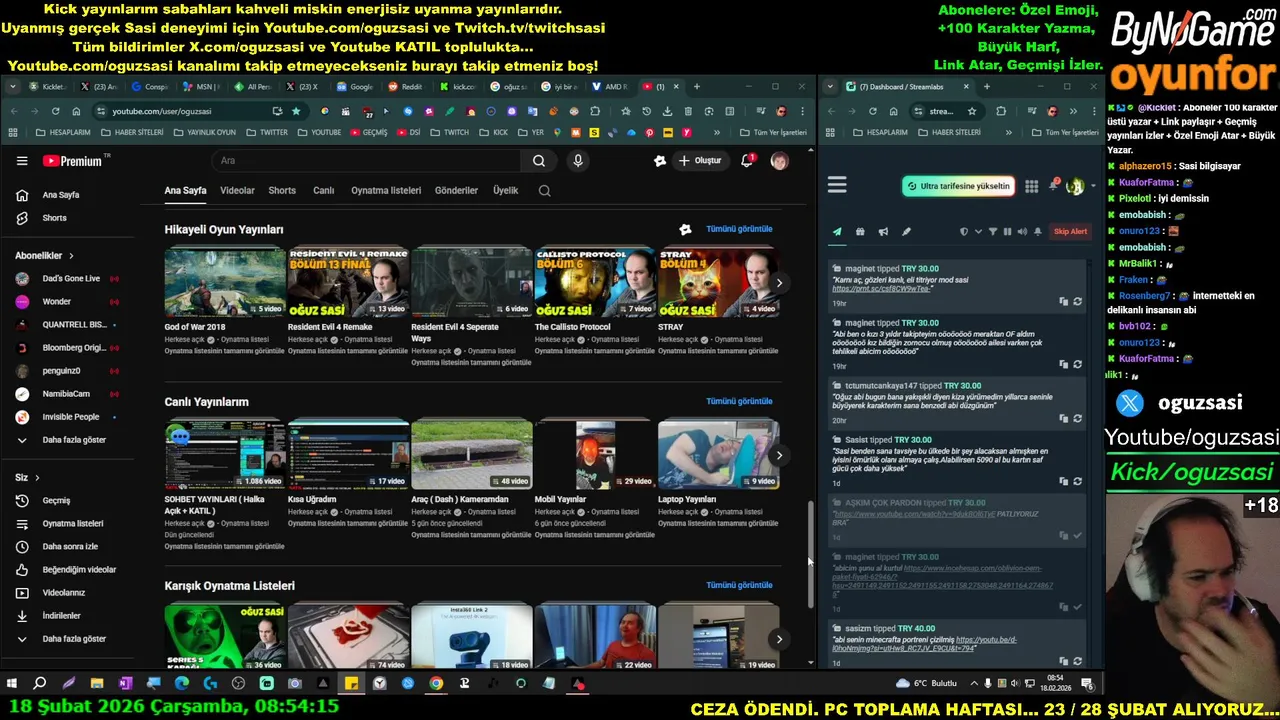This screenshot has height=720, width=1280.
Task: Switch to Videolar channel tab
Action: [x=237, y=190]
